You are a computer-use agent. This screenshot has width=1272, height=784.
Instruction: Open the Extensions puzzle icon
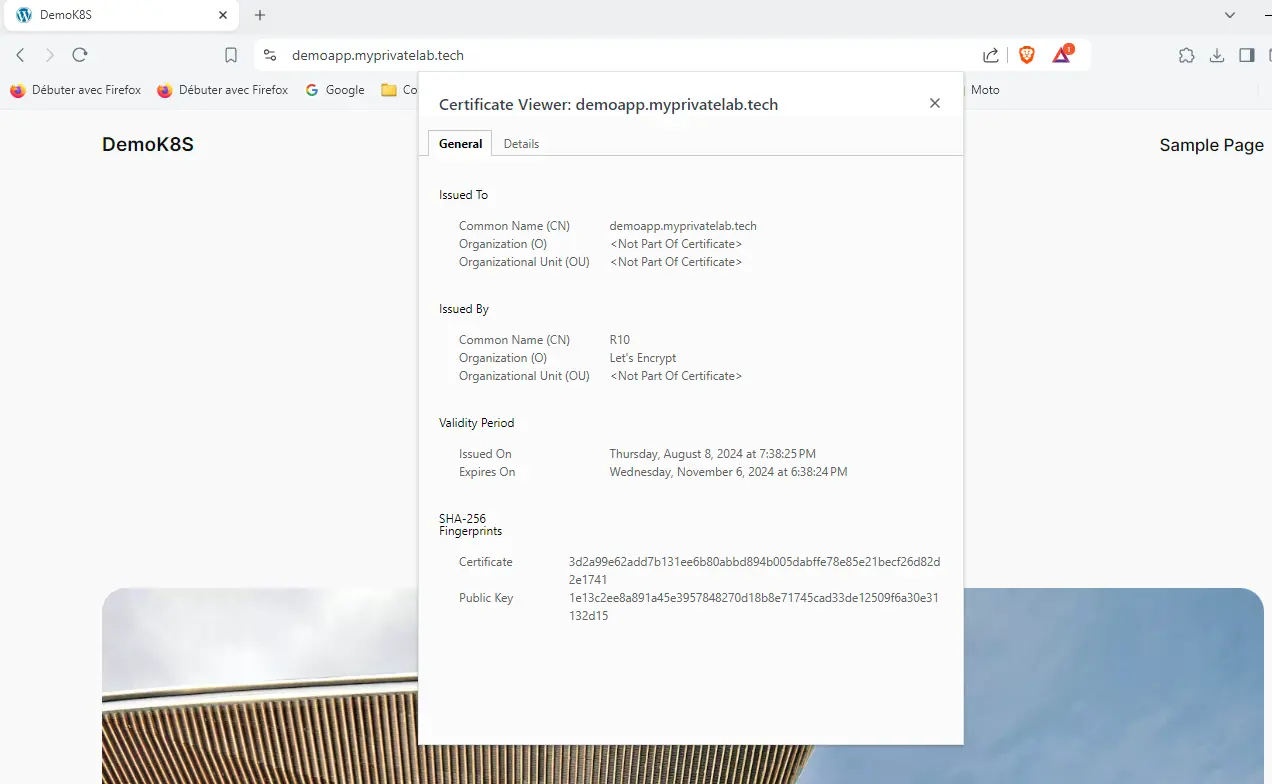(1187, 55)
